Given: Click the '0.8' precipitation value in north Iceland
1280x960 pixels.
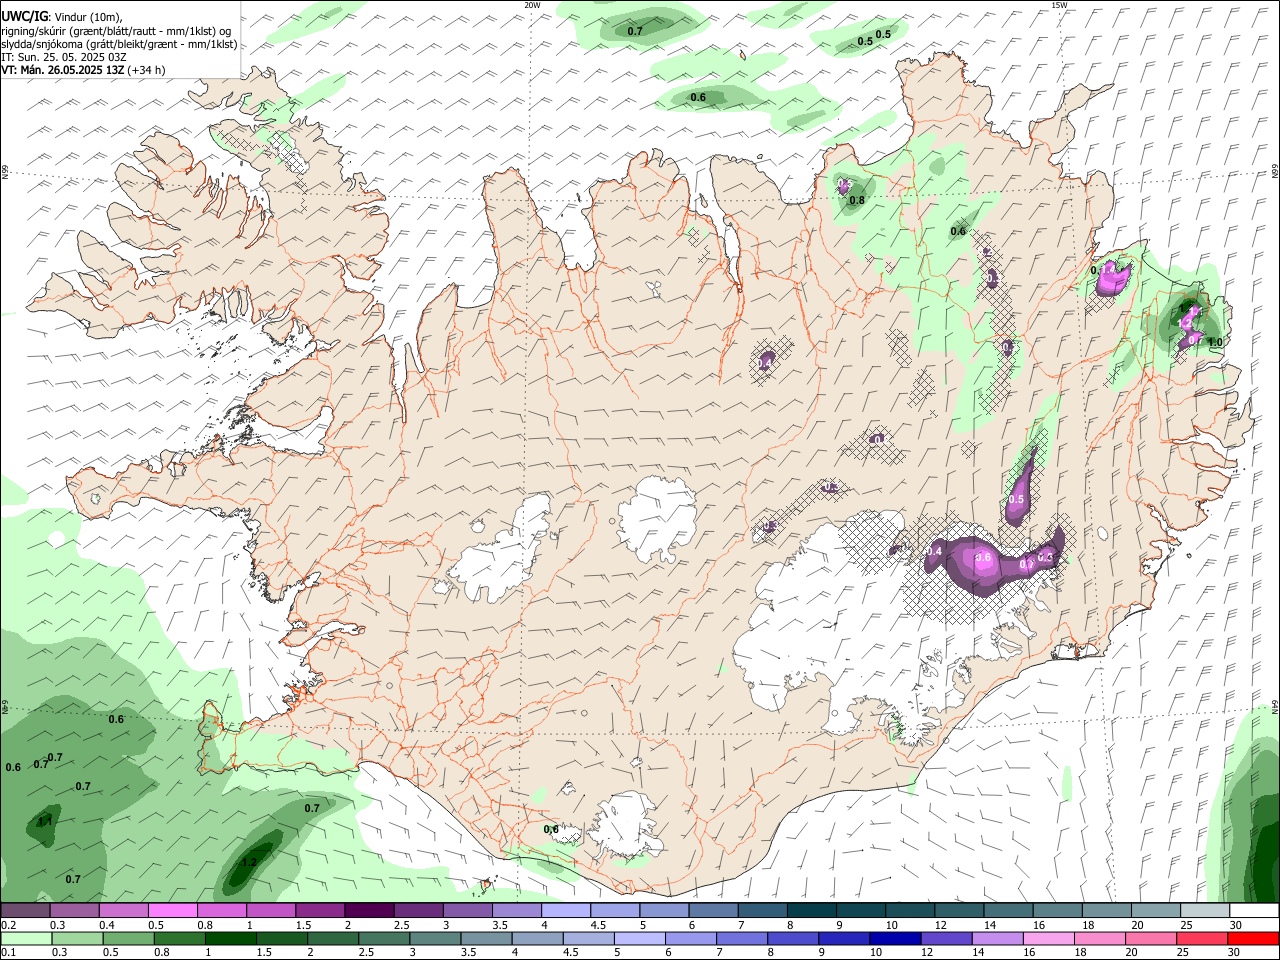Looking at the screenshot, I should coord(857,200).
